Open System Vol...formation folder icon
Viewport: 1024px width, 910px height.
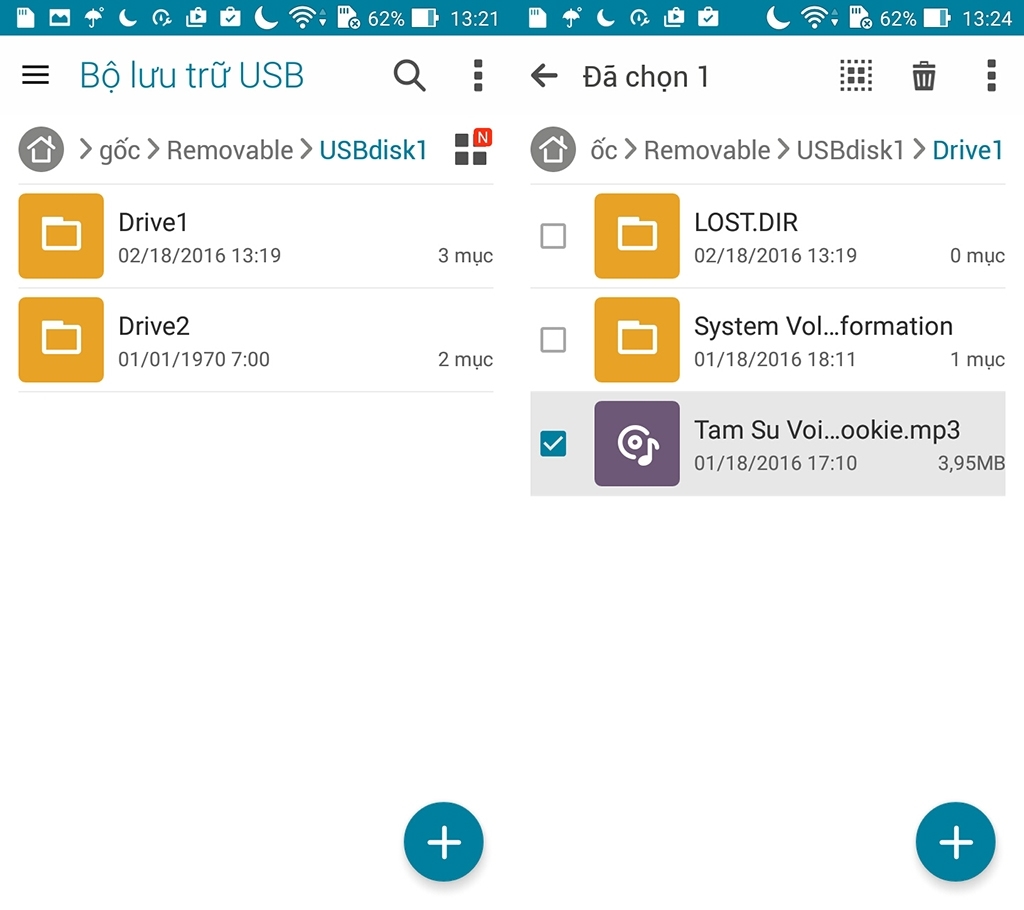[637, 340]
